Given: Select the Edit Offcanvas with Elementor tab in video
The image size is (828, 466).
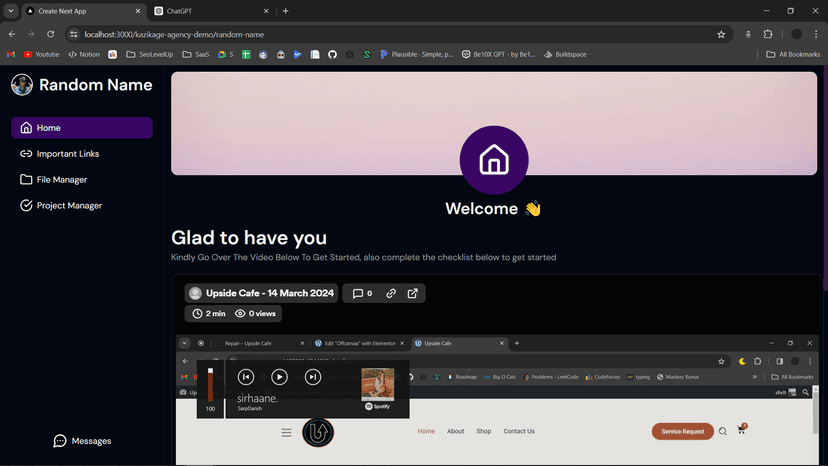Looking at the screenshot, I should [x=359, y=343].
